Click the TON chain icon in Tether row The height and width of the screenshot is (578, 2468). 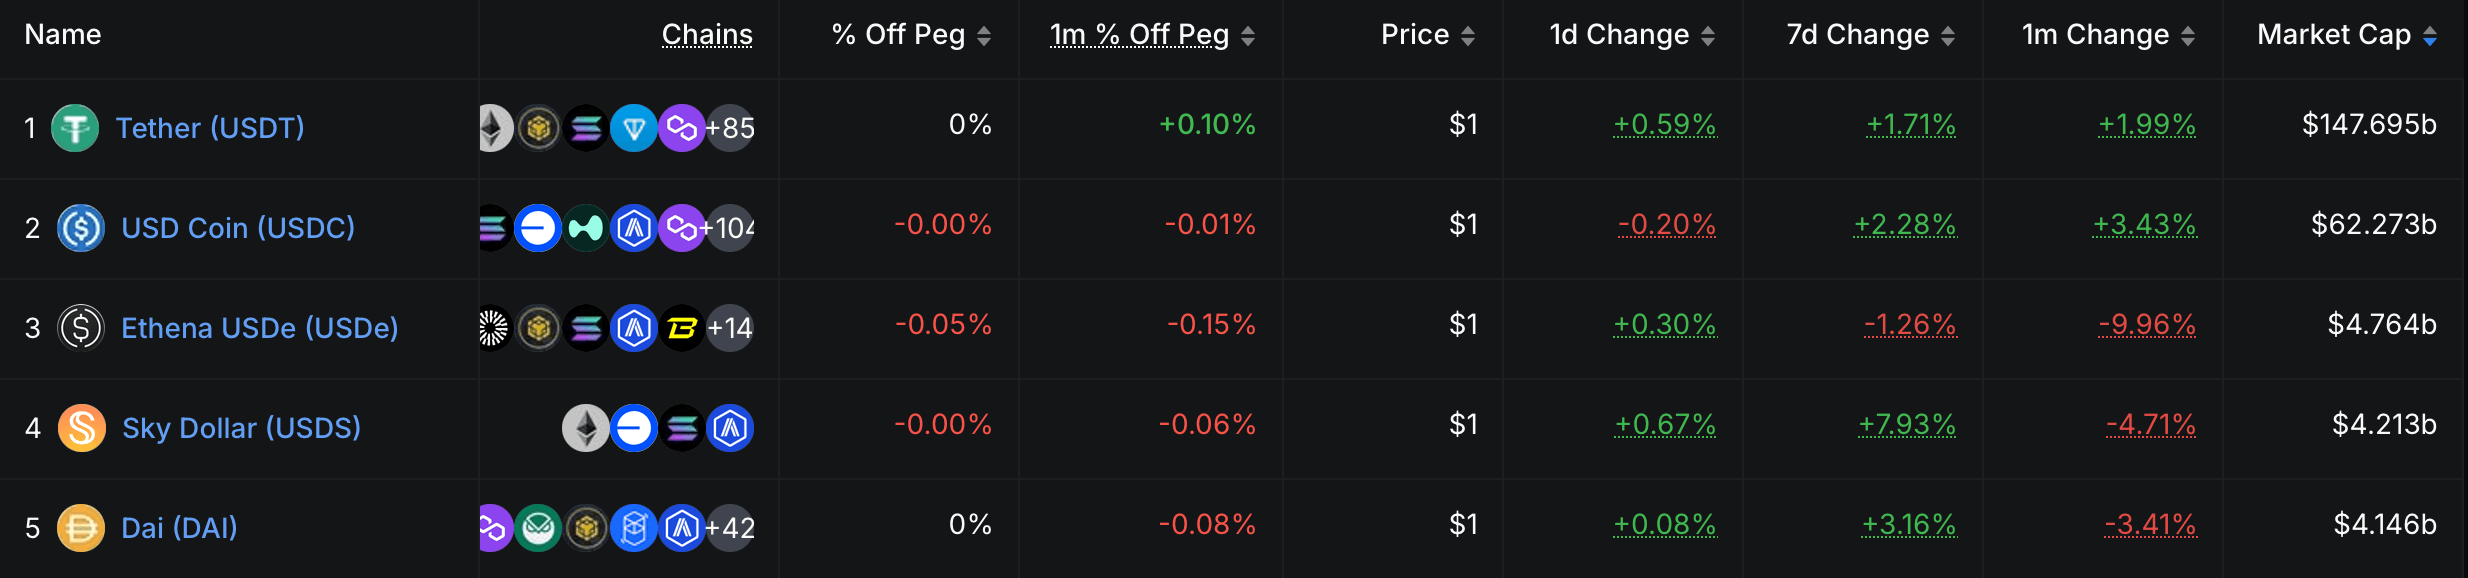633,128
